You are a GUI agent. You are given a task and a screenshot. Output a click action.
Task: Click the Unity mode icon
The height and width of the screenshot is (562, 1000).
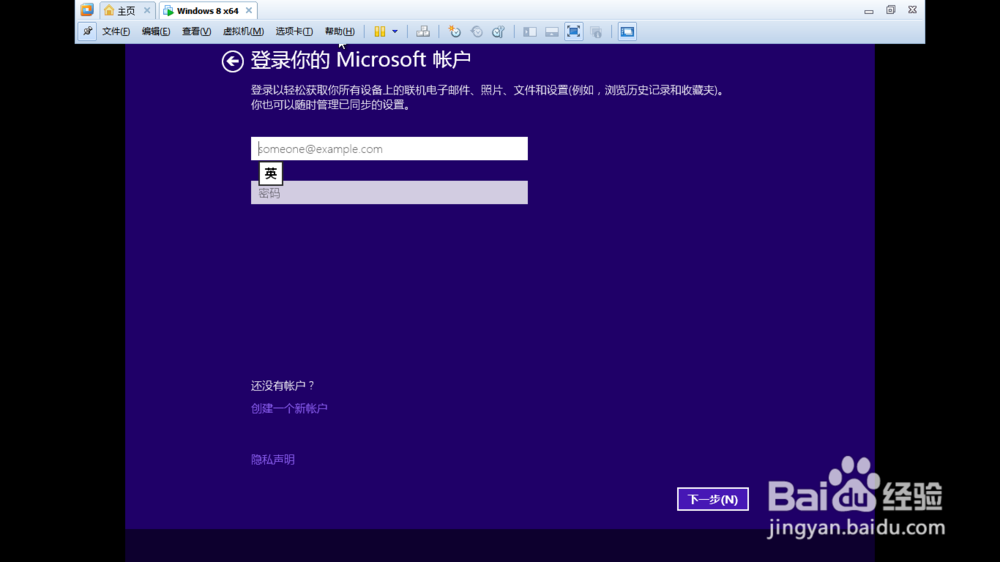coord(596,31)
